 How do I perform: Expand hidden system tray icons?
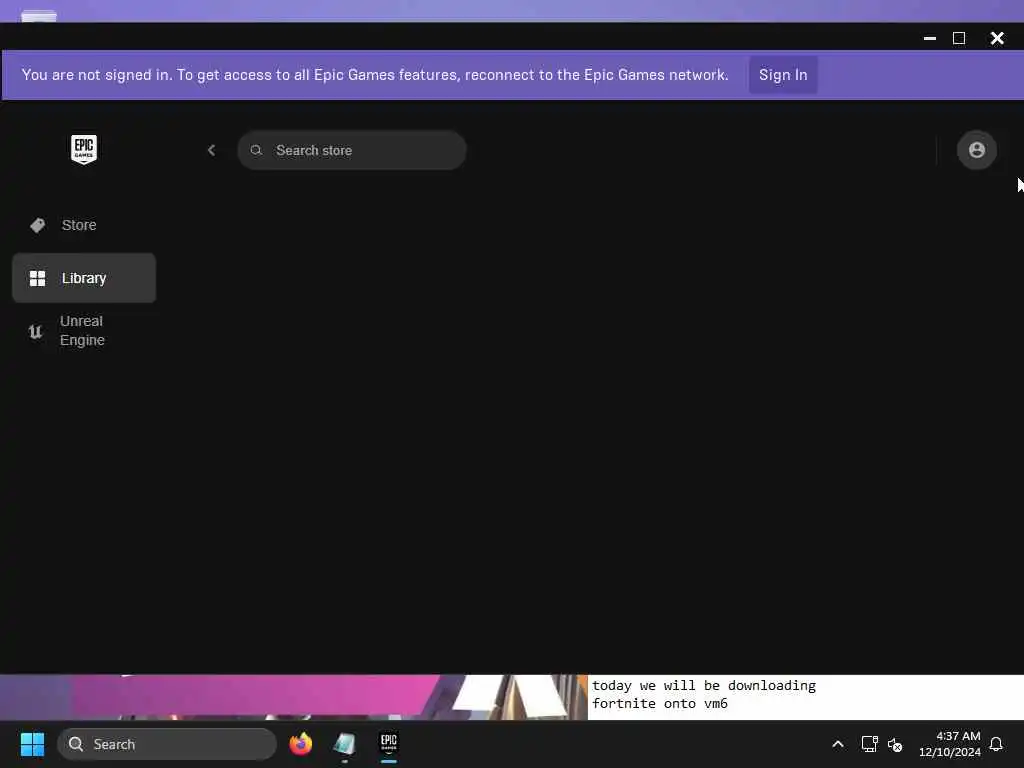(x=838, y=744)
